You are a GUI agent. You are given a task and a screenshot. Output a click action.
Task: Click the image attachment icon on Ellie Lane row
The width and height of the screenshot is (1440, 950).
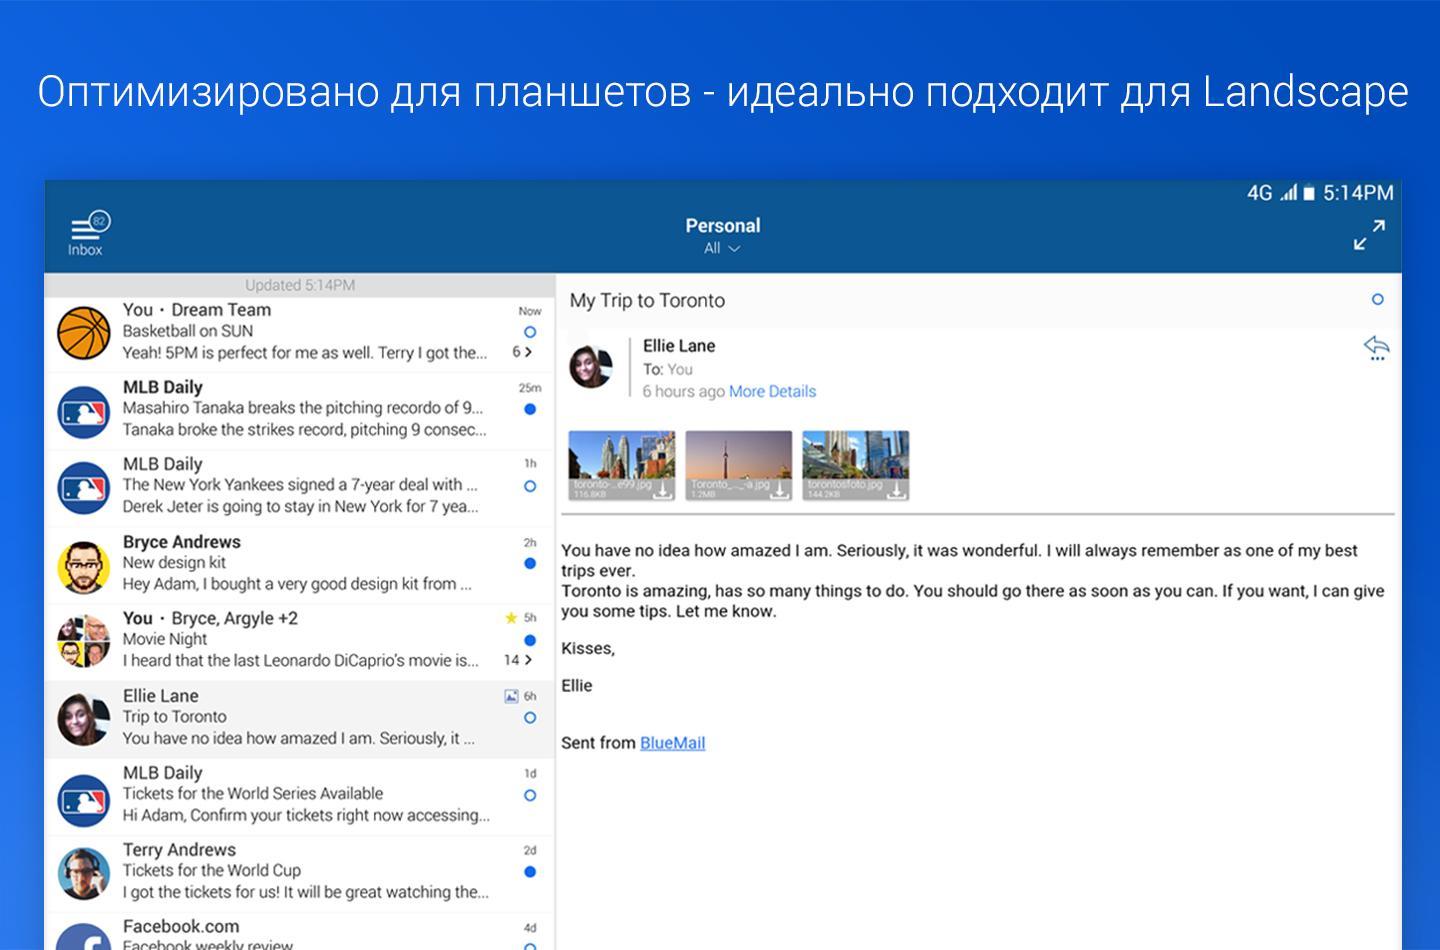pos(511,696)
